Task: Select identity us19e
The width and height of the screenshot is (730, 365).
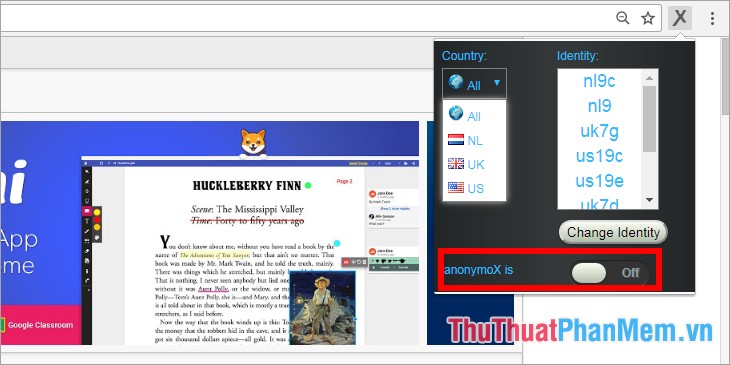Action: click(599, 181)
